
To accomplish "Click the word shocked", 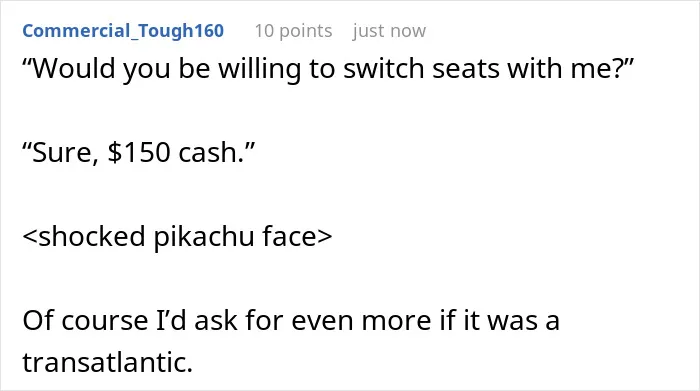I will [92, 236].
